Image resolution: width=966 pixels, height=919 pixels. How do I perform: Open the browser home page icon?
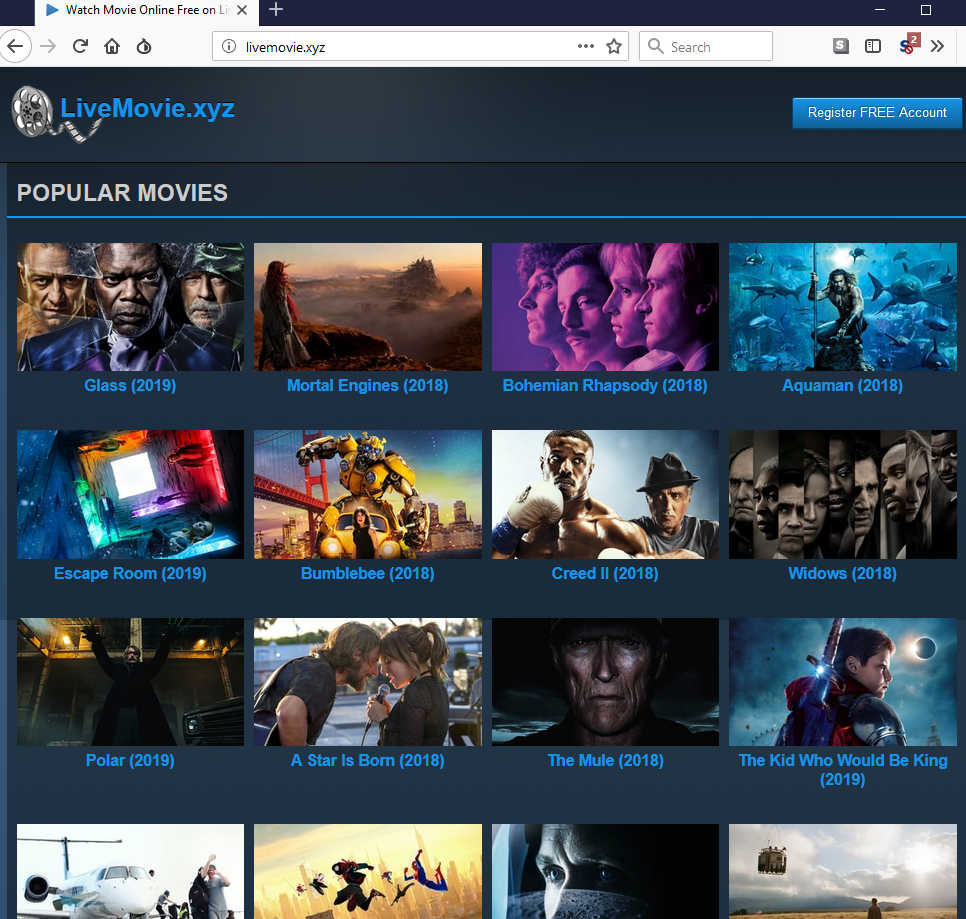pos(112,46)
